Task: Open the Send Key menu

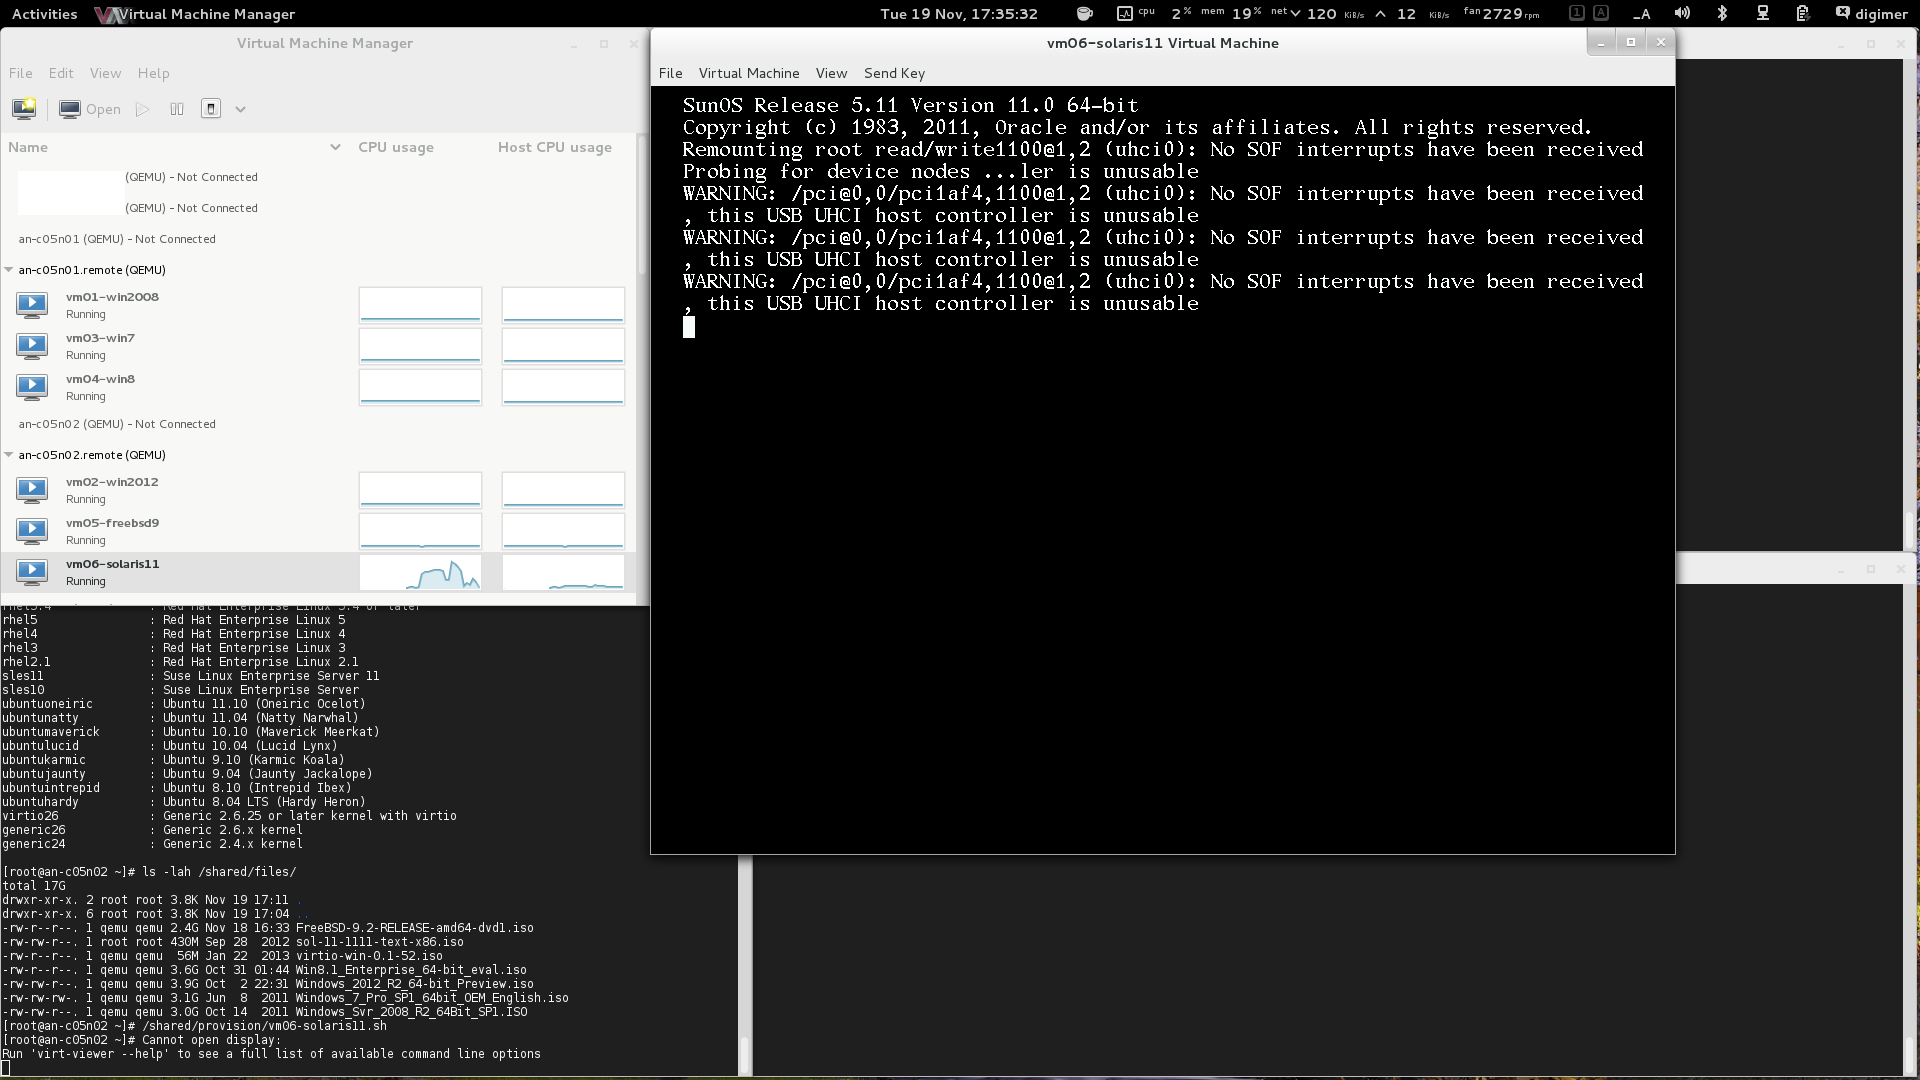Action: pyautogui.click(x=894, y=73)
